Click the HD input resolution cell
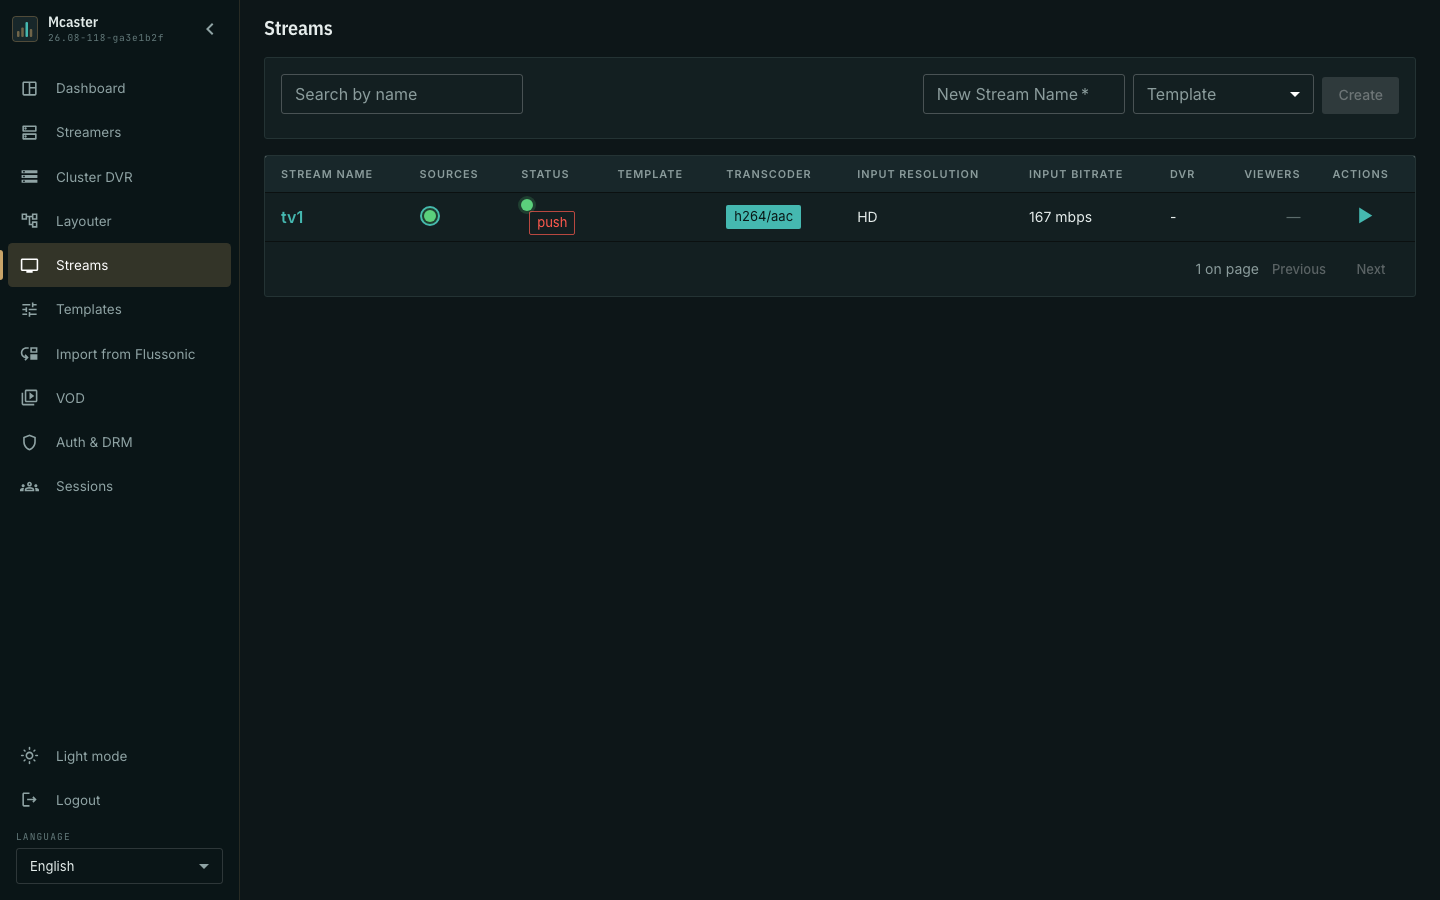 (x=867, y=217)
